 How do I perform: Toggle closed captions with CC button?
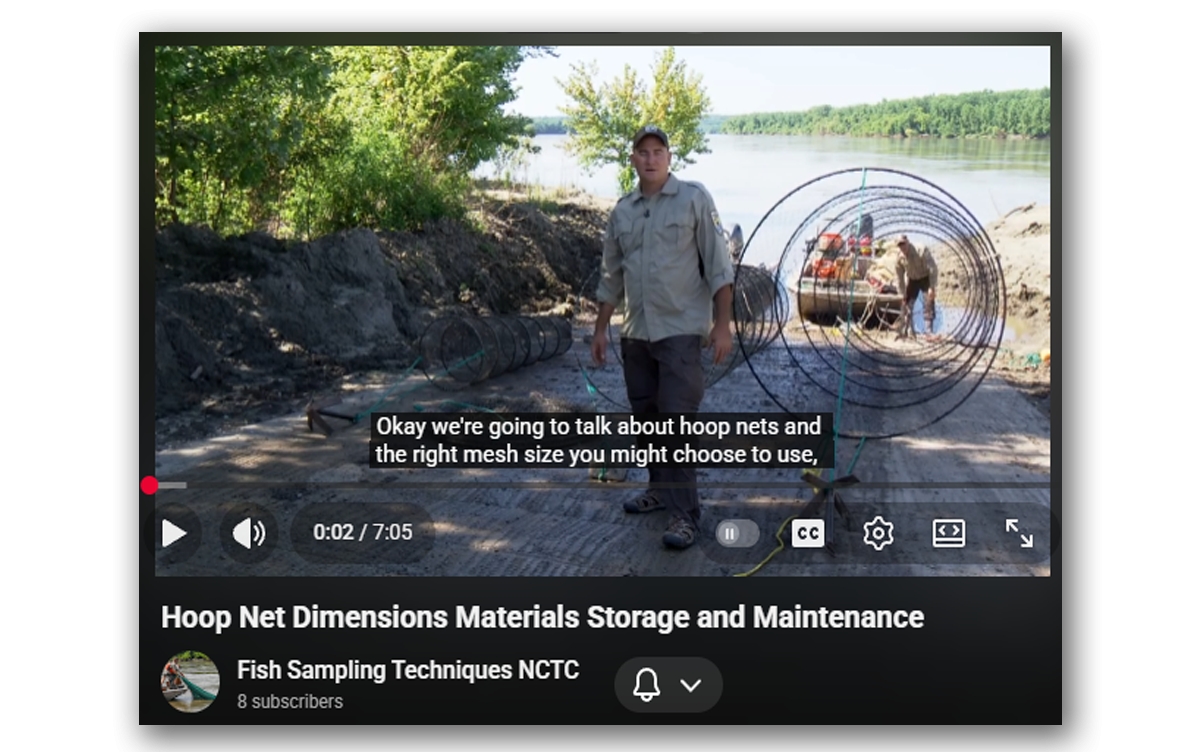(808, 533)
